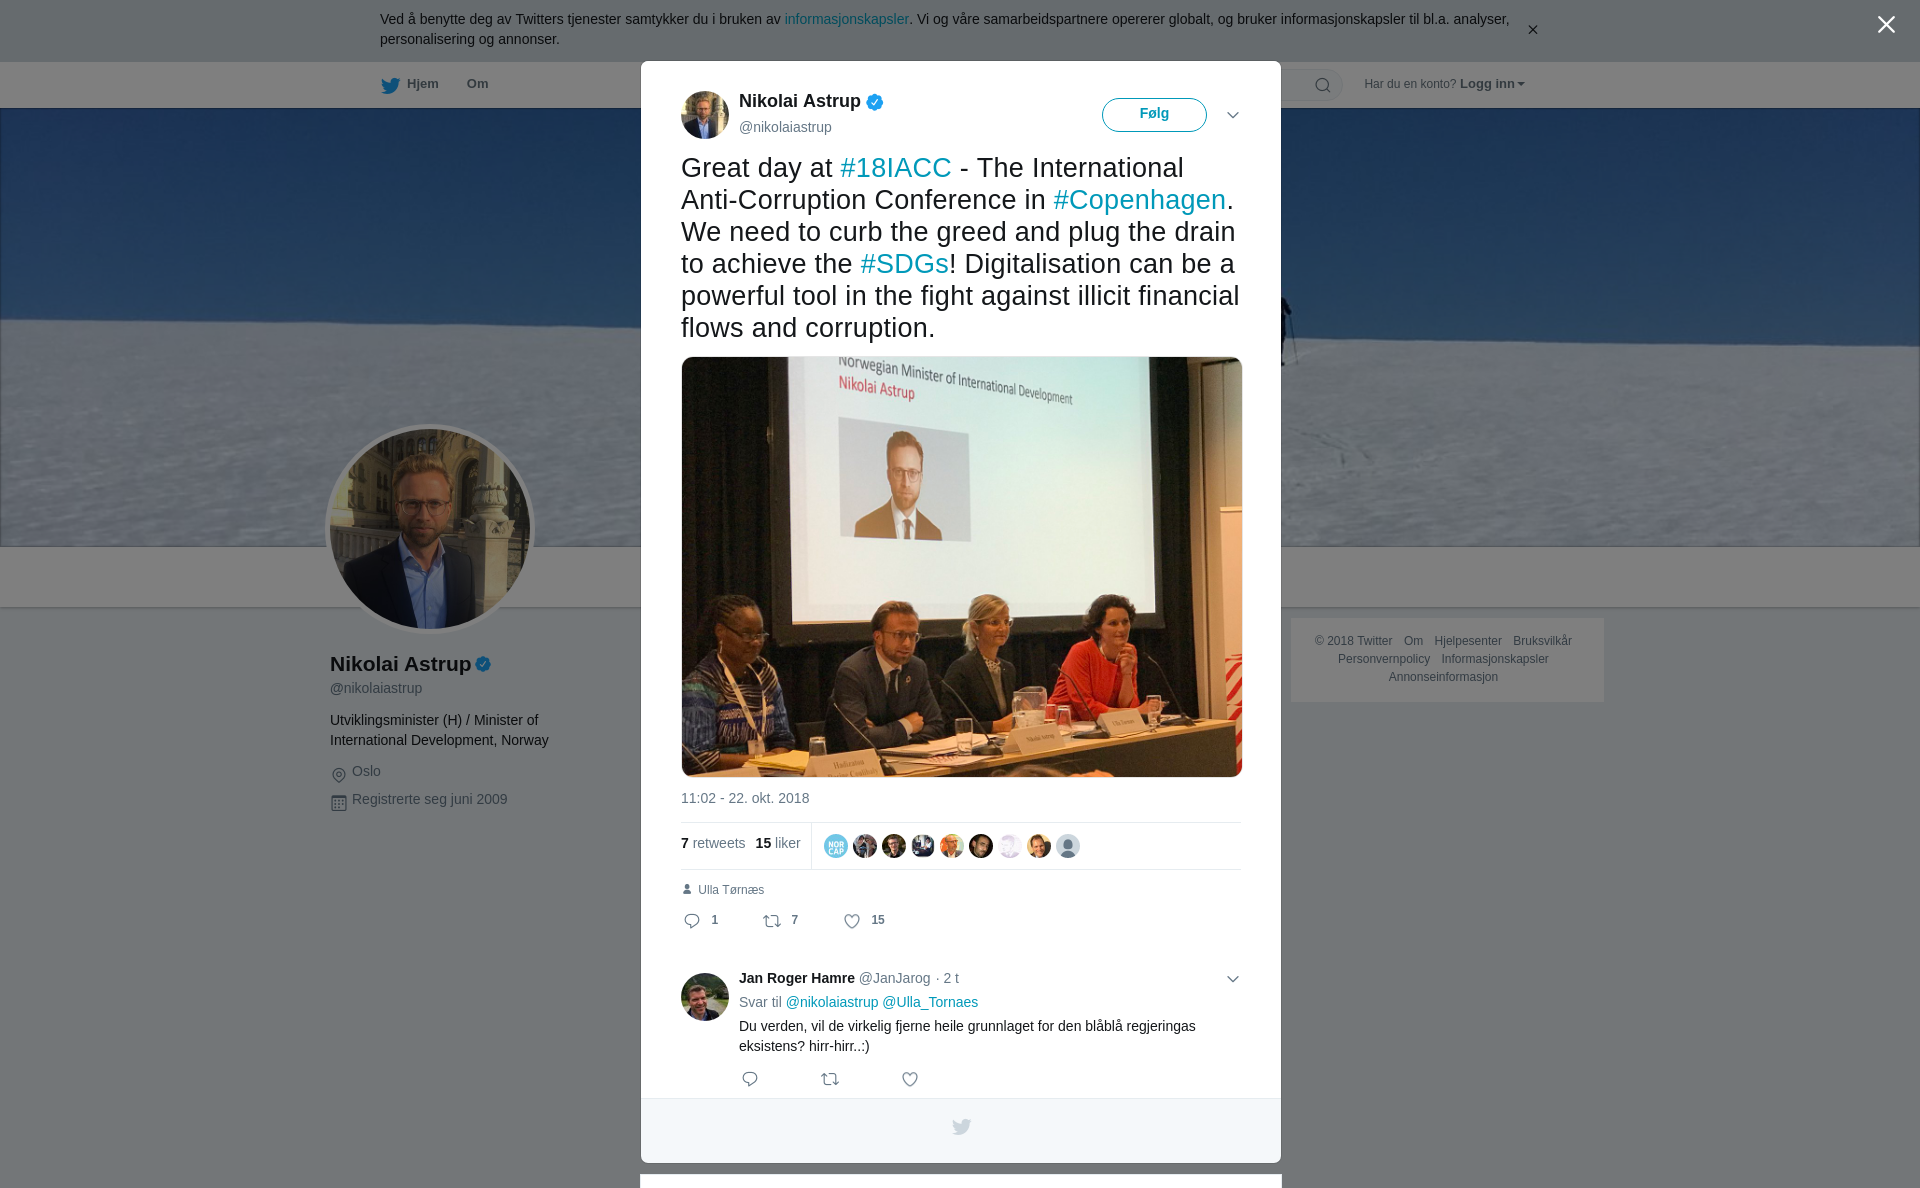The width and height of the screenshot is (1920, 1188).
Task: Open the Logg inn dropdown
Action: tap(1492, 84)
